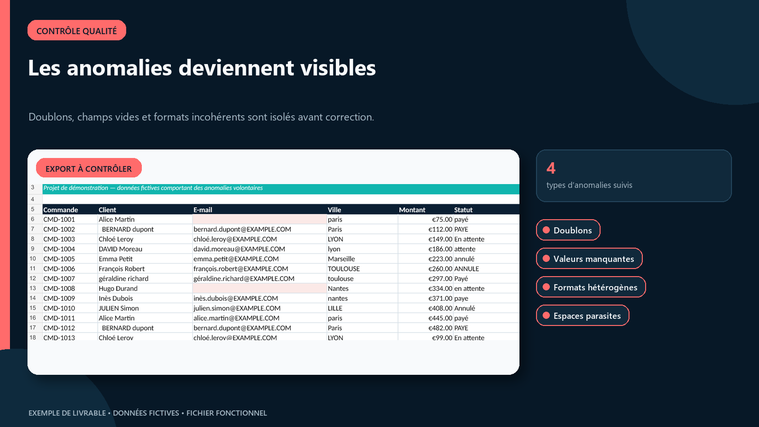The width and height of the screenshot is (759, 427).
Task: Select amount €186.00
Action: coord(425,249)
